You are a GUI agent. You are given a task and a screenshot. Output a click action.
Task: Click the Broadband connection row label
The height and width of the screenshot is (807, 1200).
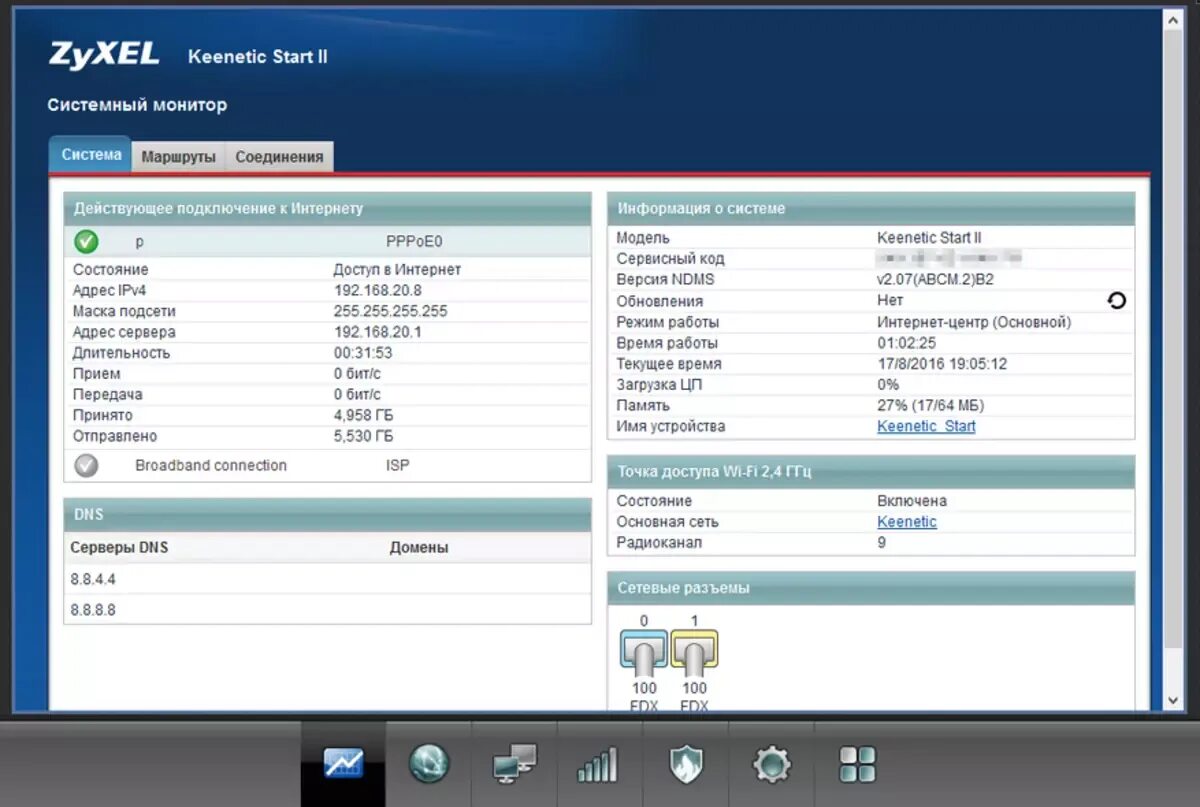211,465
